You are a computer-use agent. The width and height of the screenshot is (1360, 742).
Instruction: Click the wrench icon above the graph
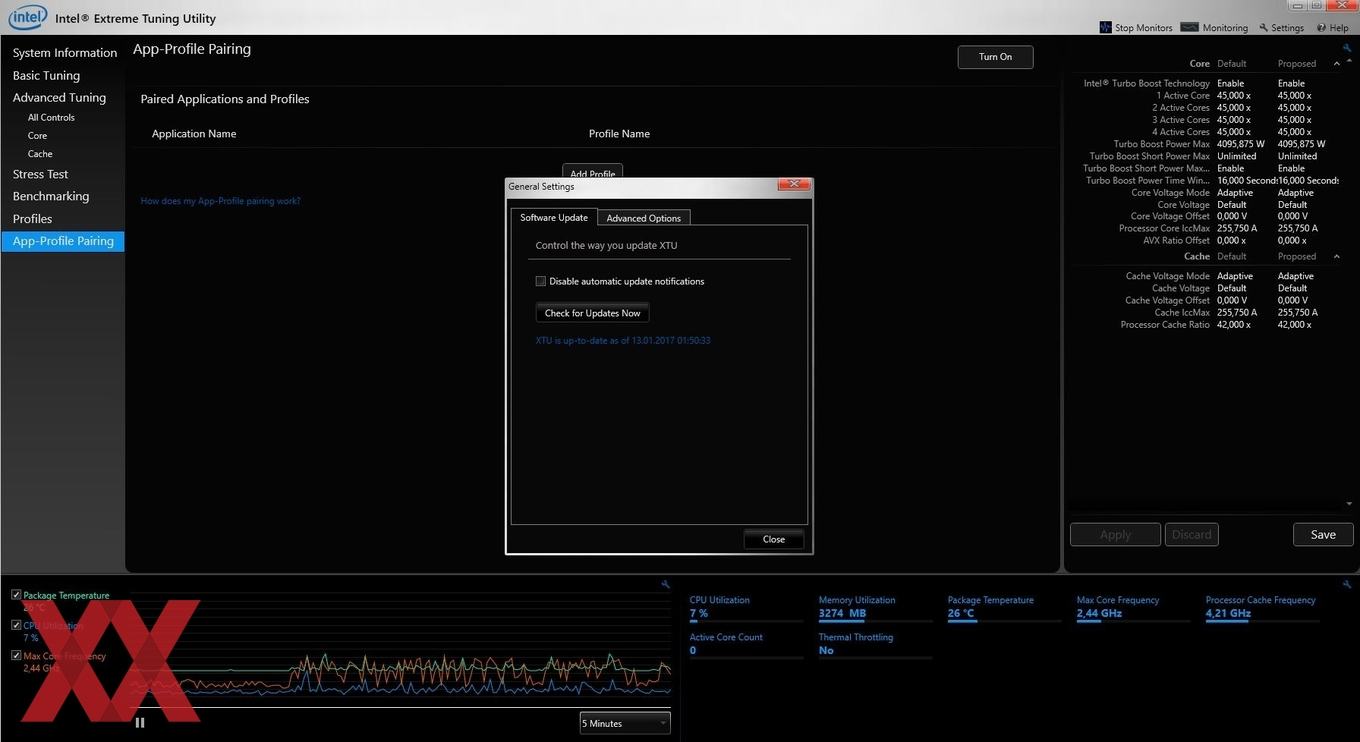tap(666, 584)
